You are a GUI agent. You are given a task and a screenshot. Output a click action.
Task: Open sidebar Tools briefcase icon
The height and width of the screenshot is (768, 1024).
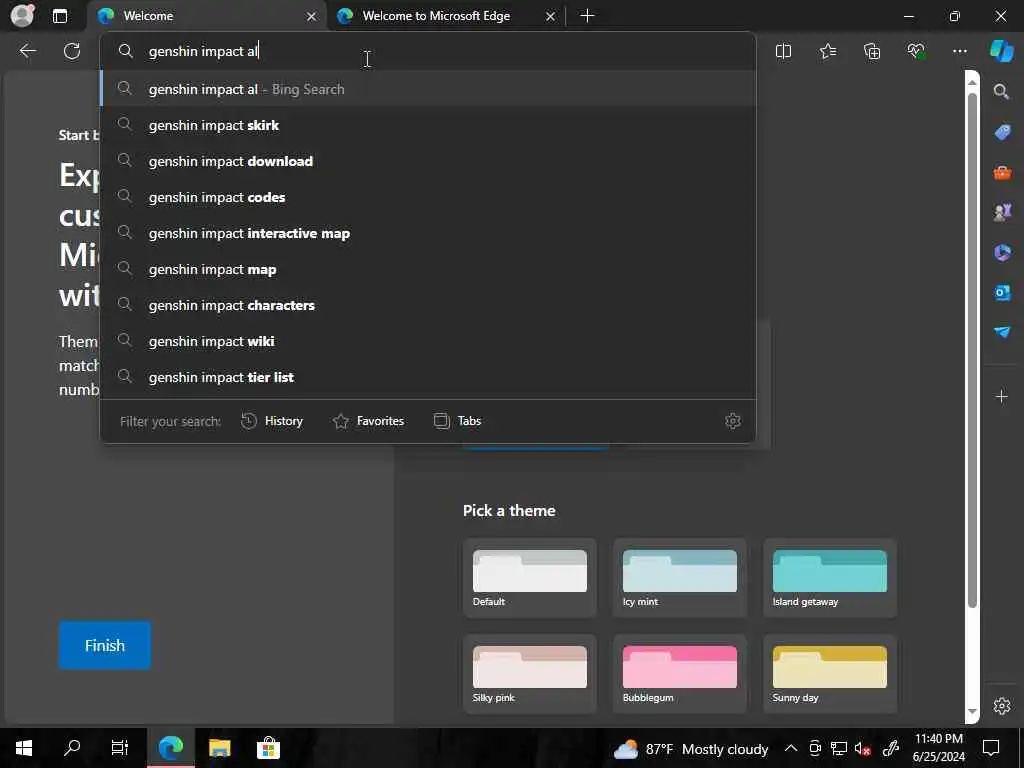point(1002,172)
